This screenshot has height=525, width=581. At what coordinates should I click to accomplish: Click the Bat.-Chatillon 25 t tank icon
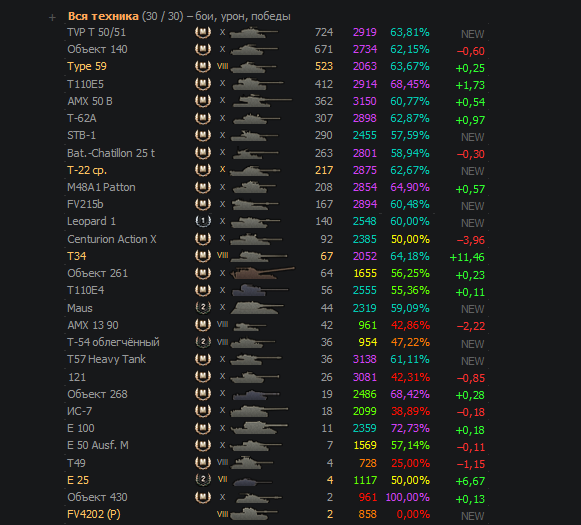256,153
